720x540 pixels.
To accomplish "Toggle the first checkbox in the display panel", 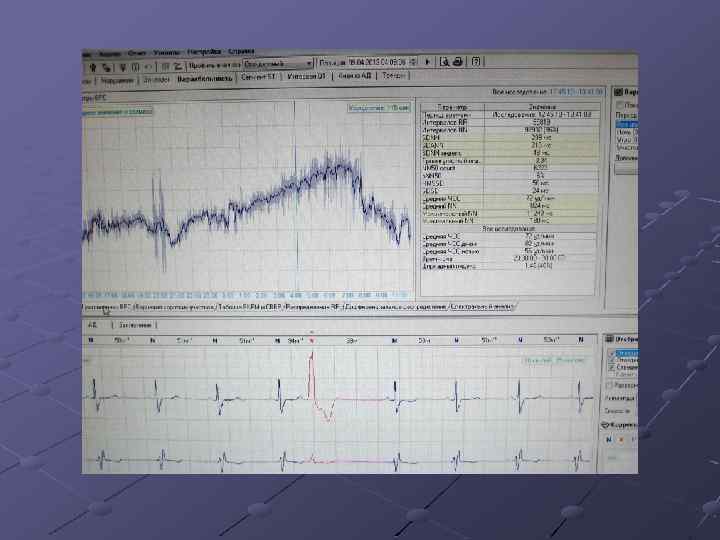I will coord(612,354).
